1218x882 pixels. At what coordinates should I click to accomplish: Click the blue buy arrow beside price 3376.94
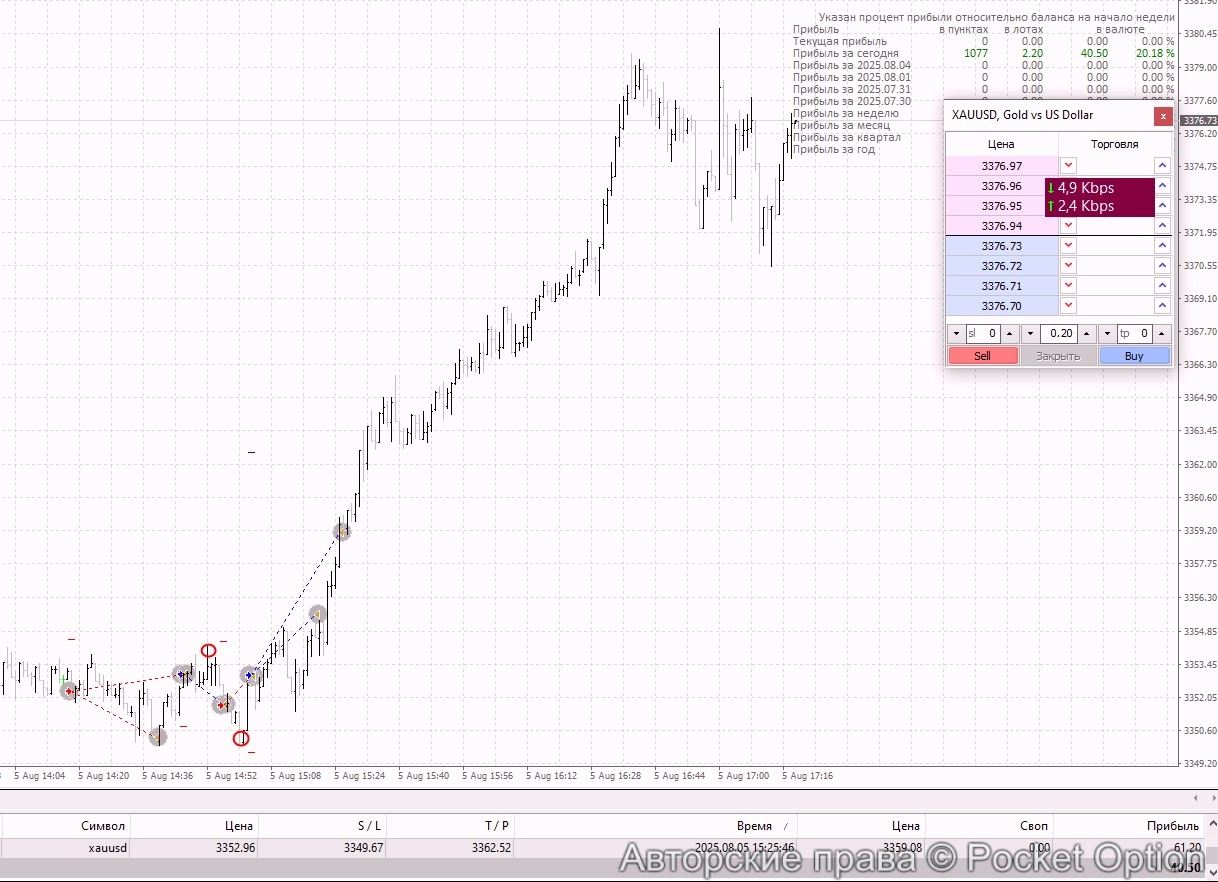[1162, 226]
